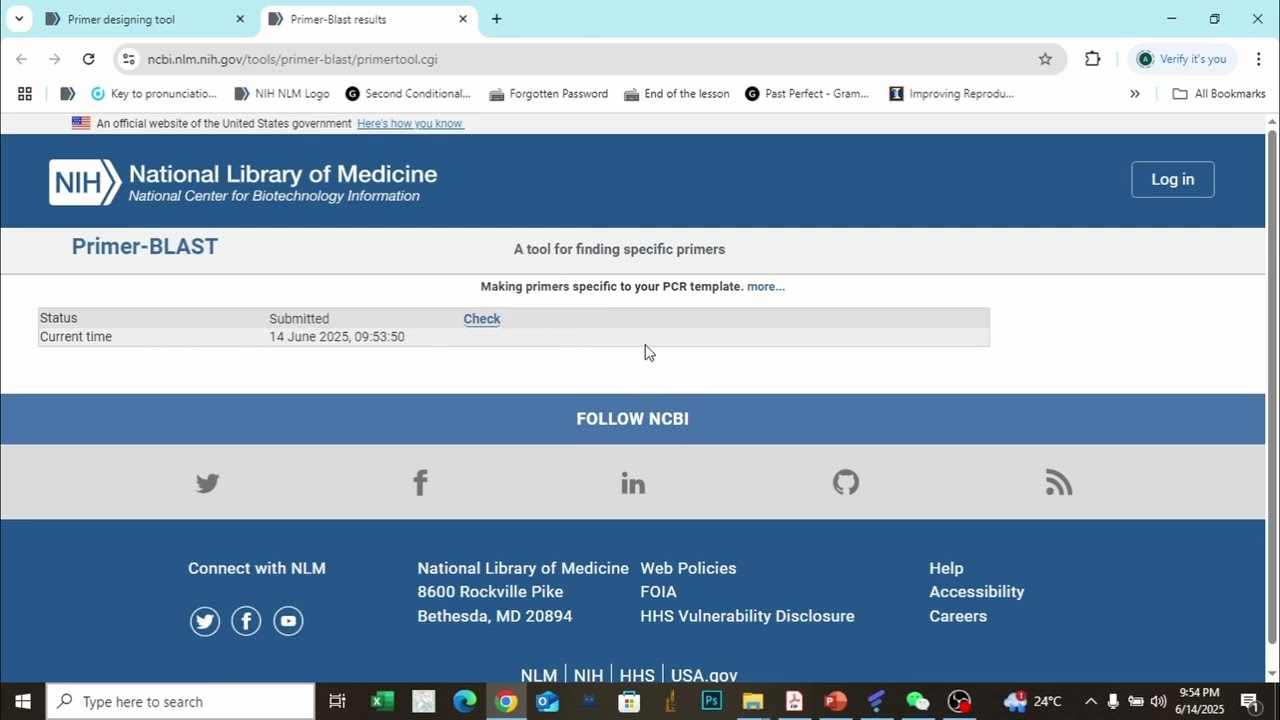Screen dimensions: 1280x720
Task: View site information icon in address bar
Action: click(128, 59)
